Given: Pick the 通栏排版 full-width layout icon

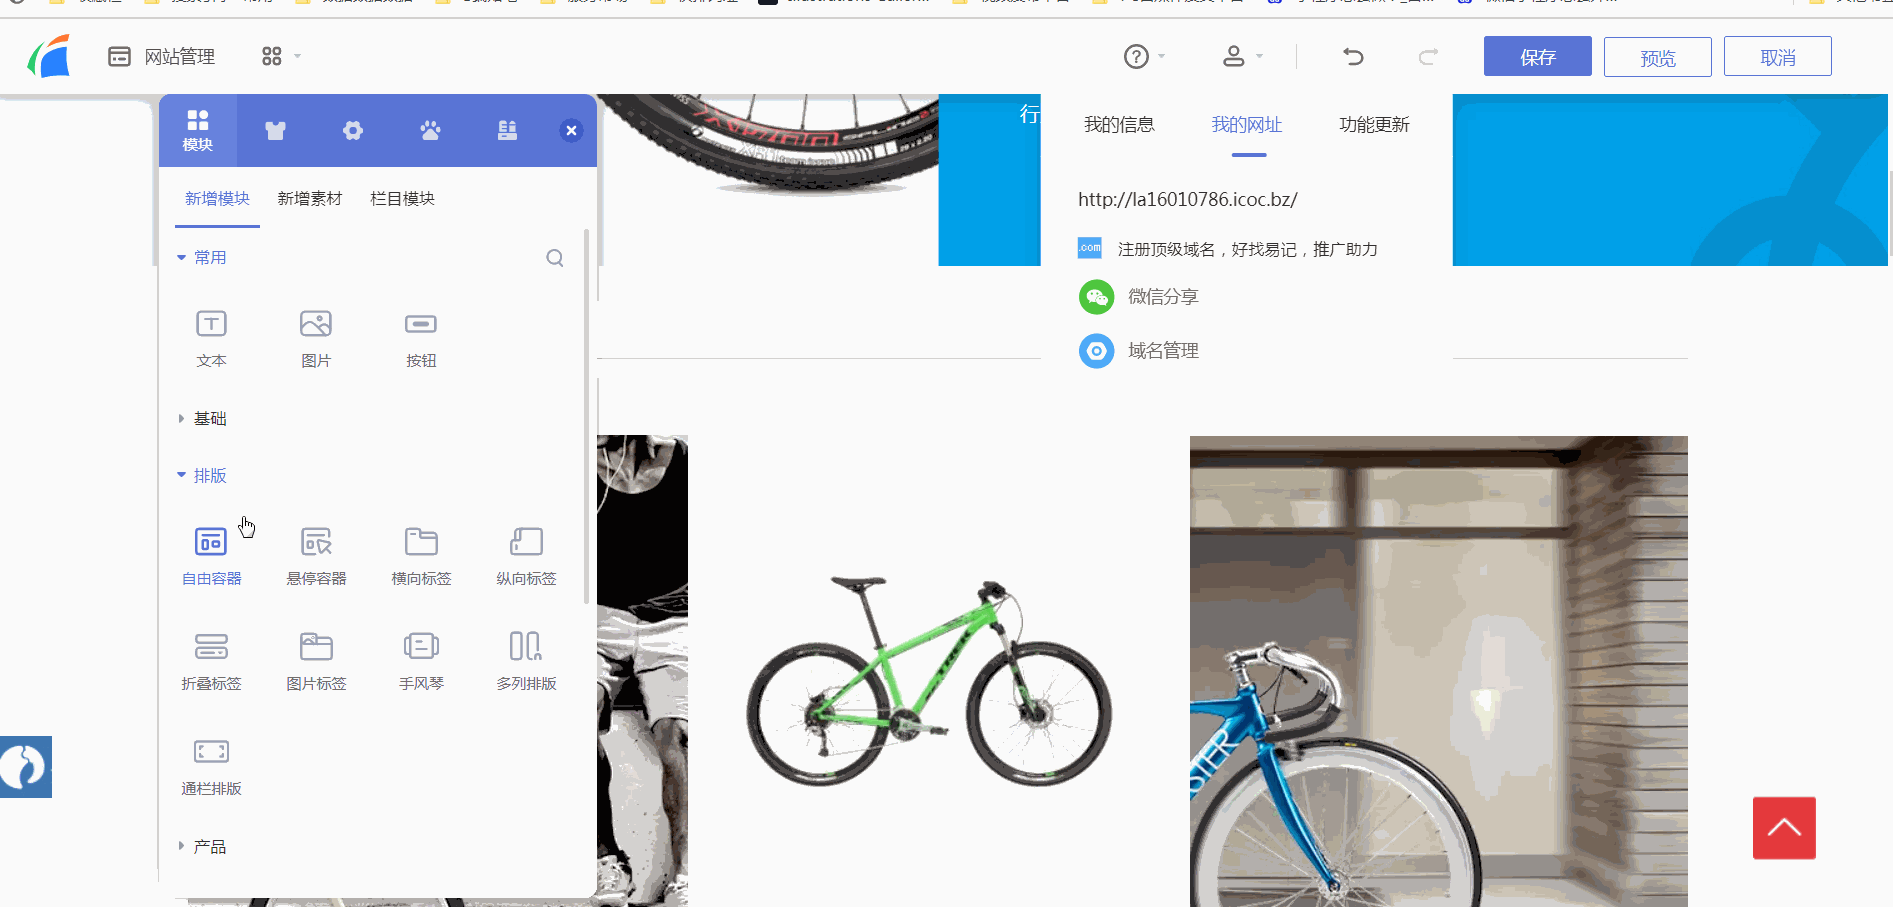Looking at the screenshot, I should coord(211,751).
